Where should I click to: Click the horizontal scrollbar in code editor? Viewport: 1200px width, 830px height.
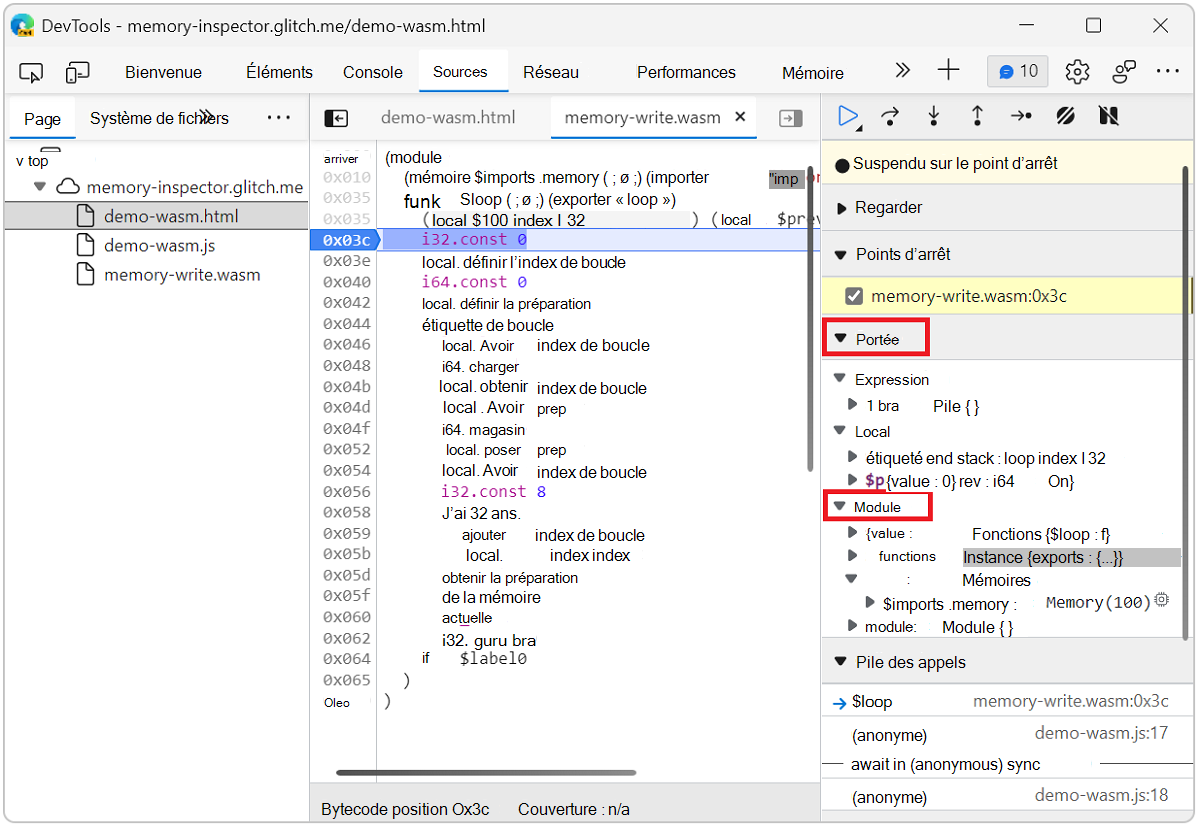(x=486, y=772)
